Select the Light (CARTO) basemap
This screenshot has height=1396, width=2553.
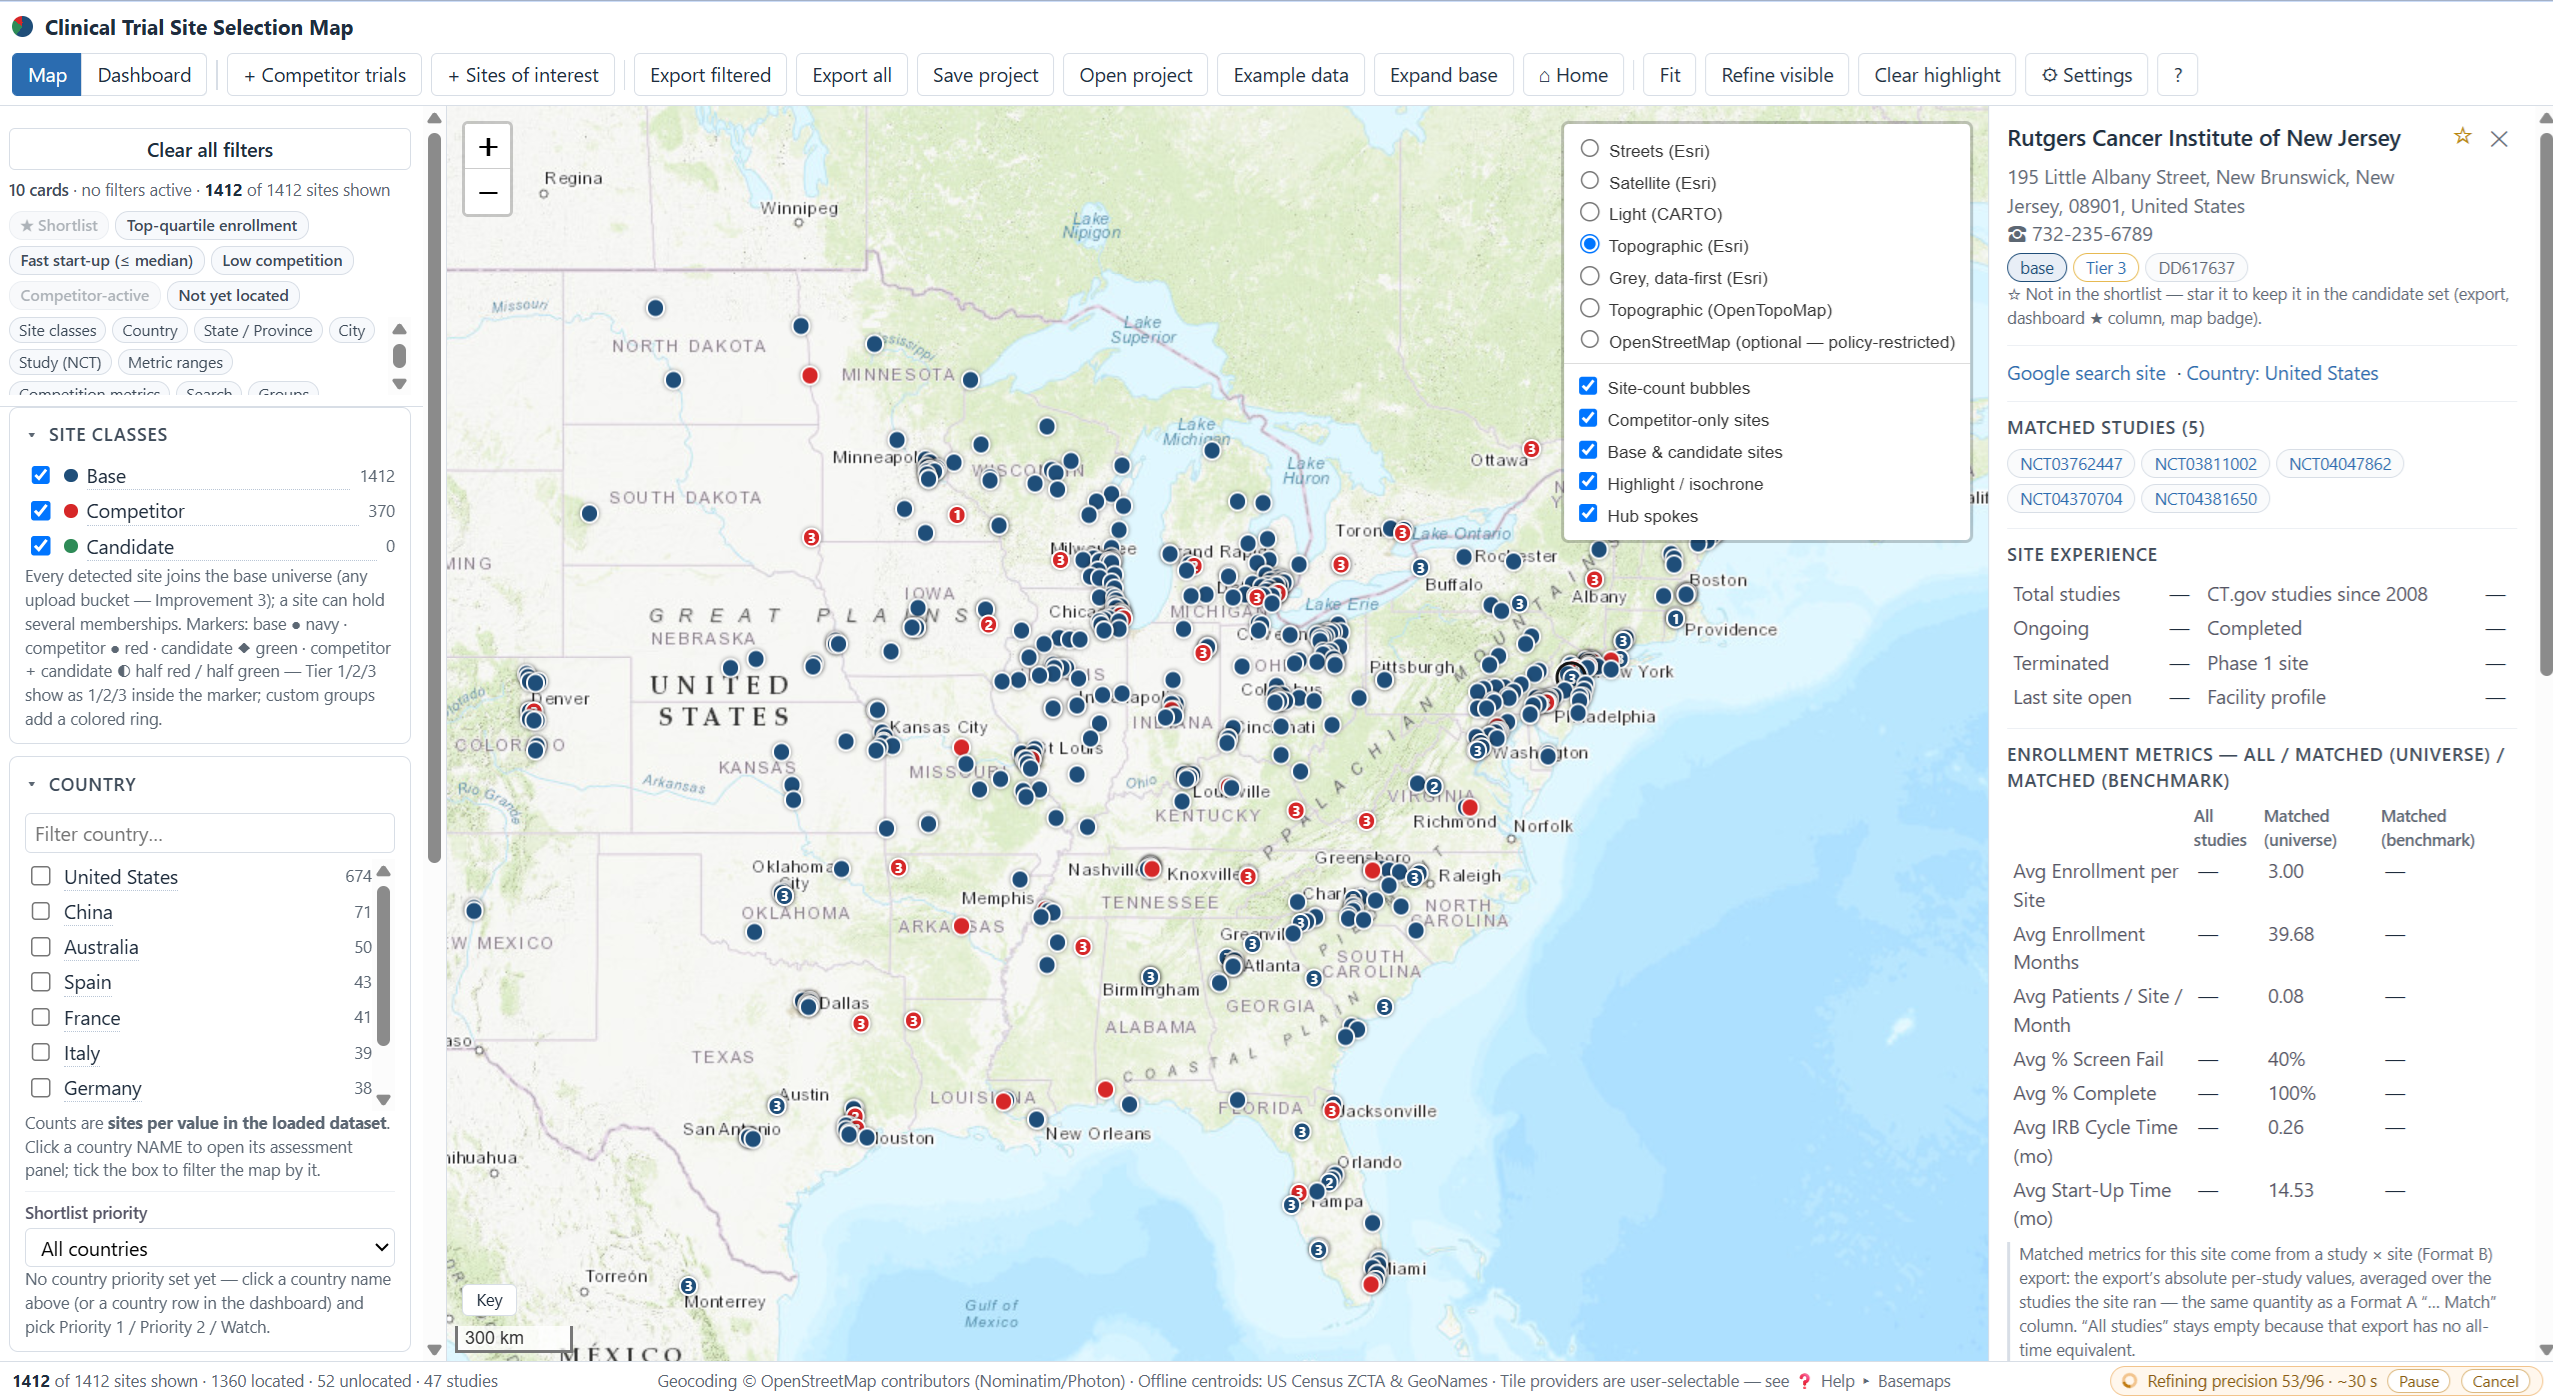pyautogui.click(x=1589, y=212)
